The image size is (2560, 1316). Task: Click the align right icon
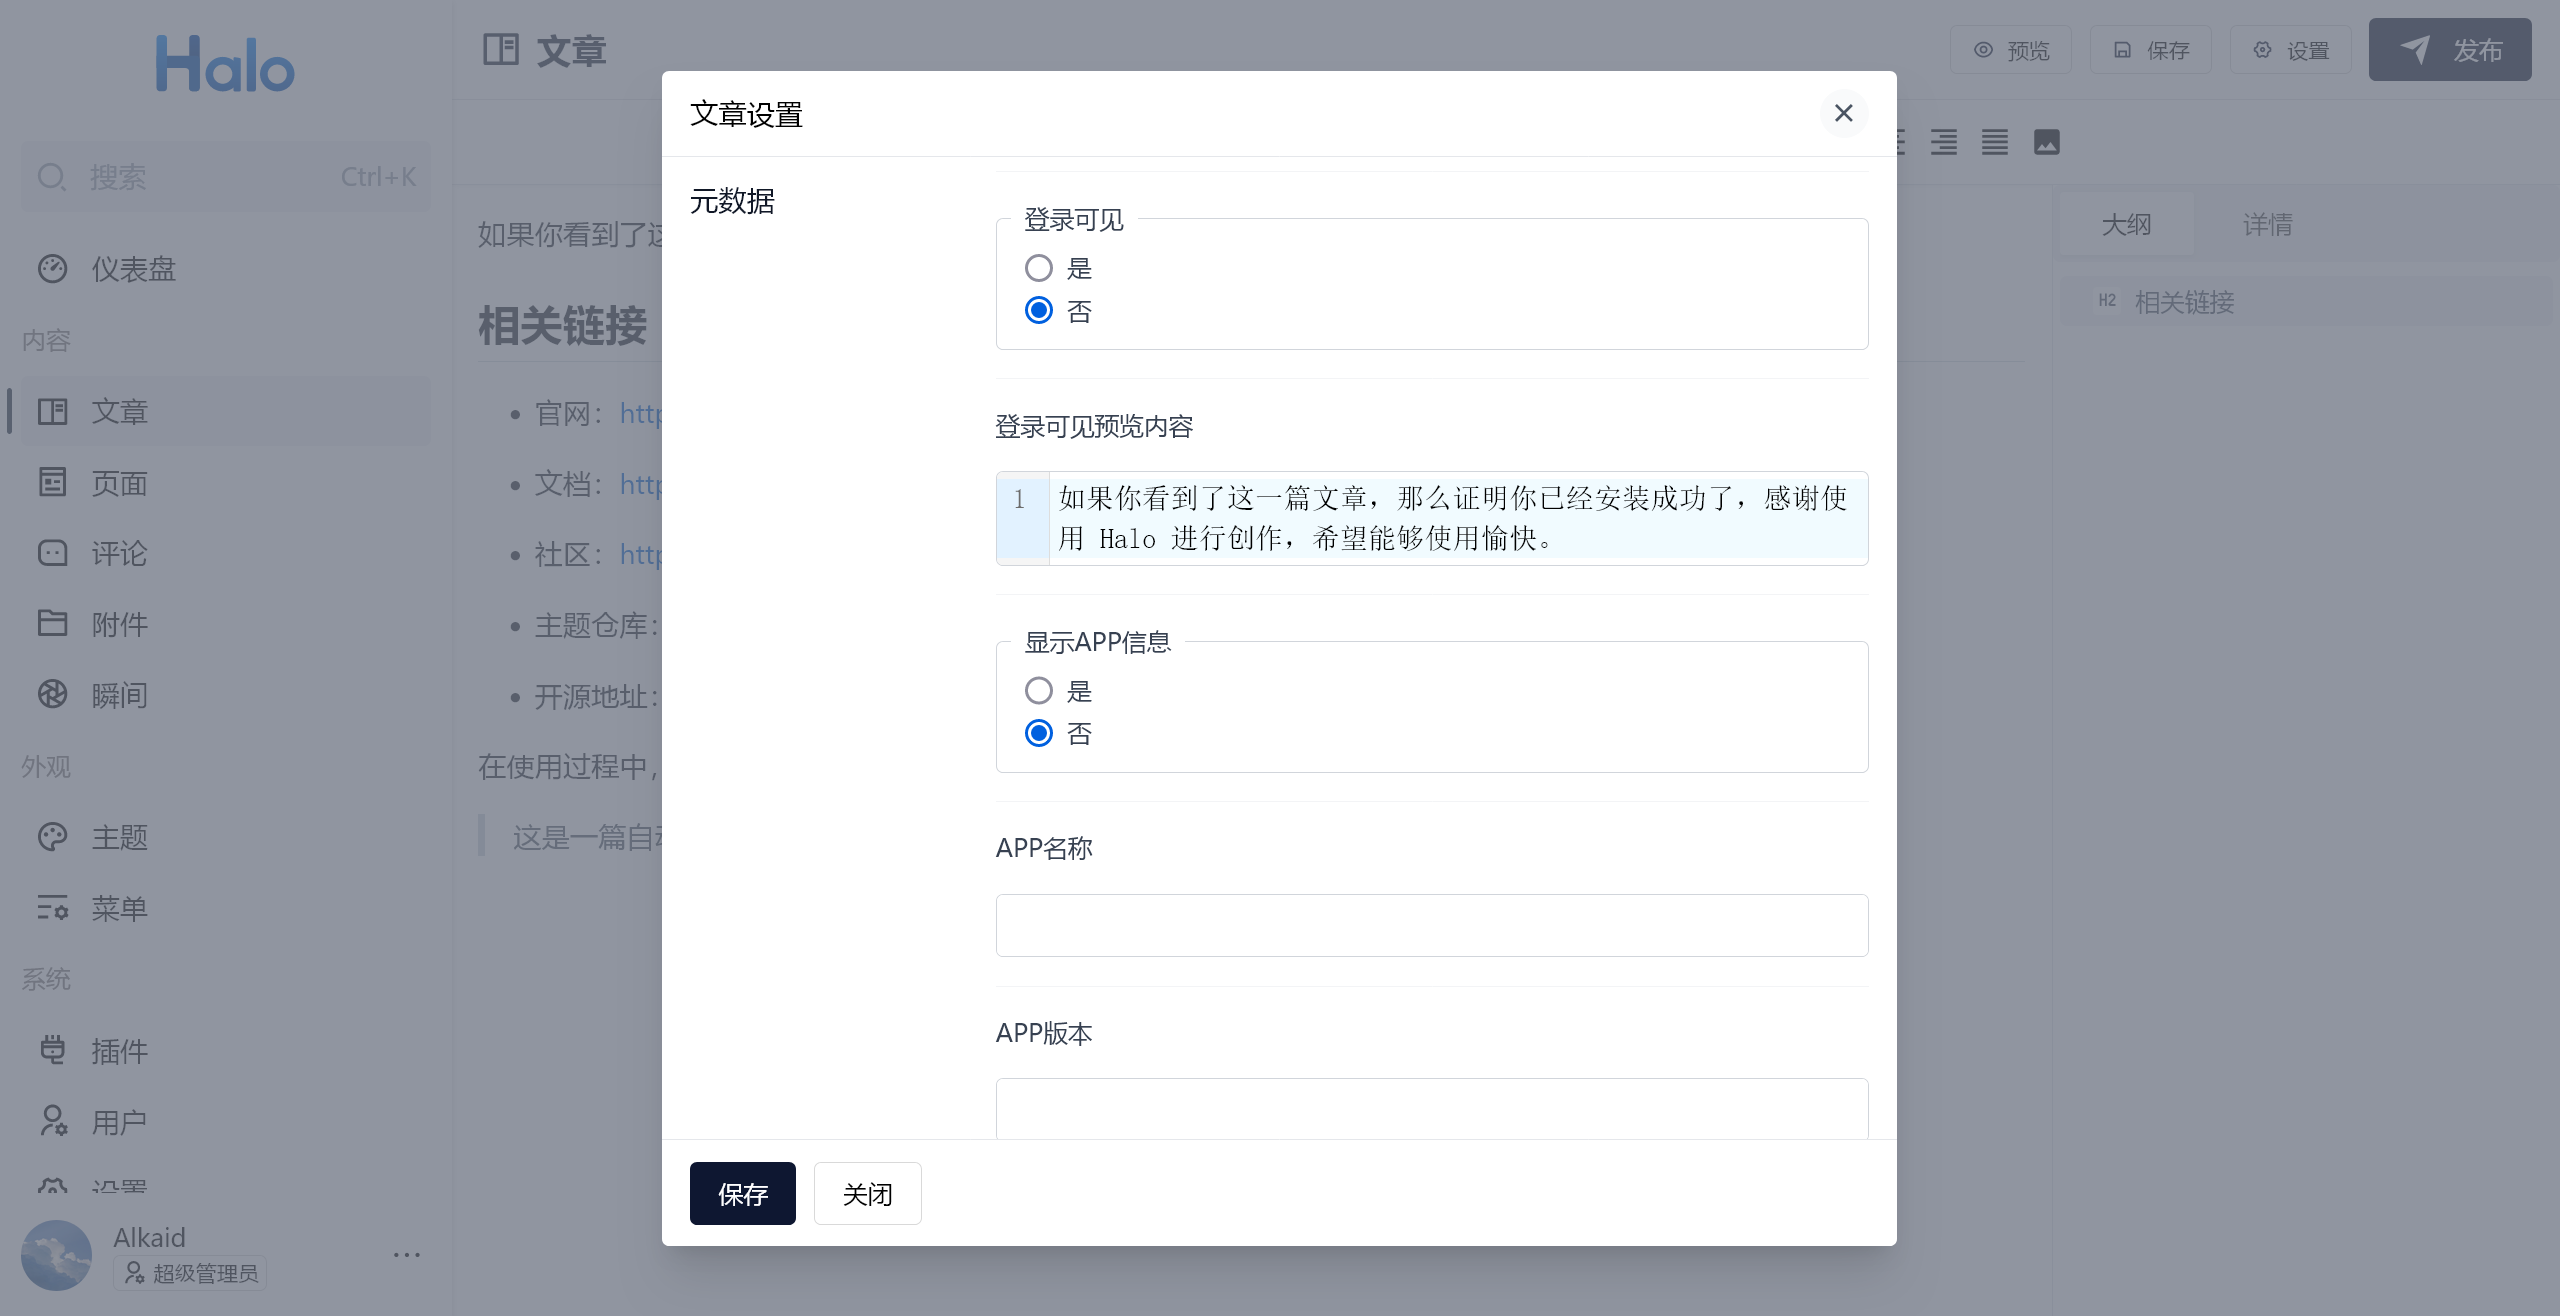point(1944,142)
